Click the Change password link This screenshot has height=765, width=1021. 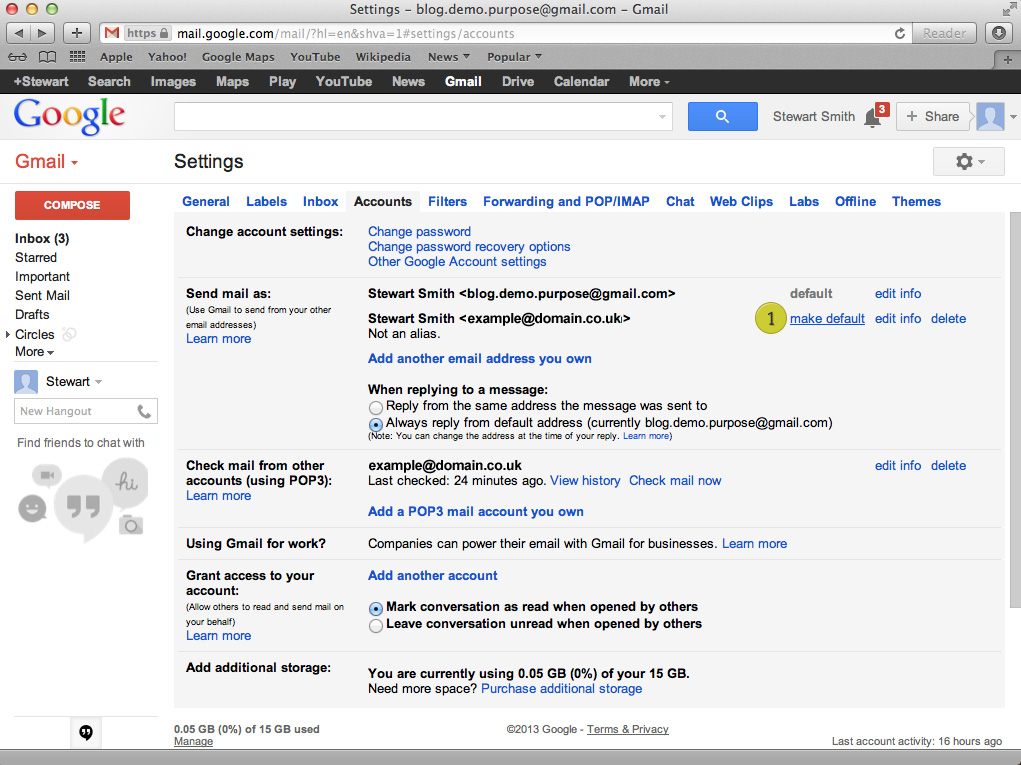[x=419, y=231]
